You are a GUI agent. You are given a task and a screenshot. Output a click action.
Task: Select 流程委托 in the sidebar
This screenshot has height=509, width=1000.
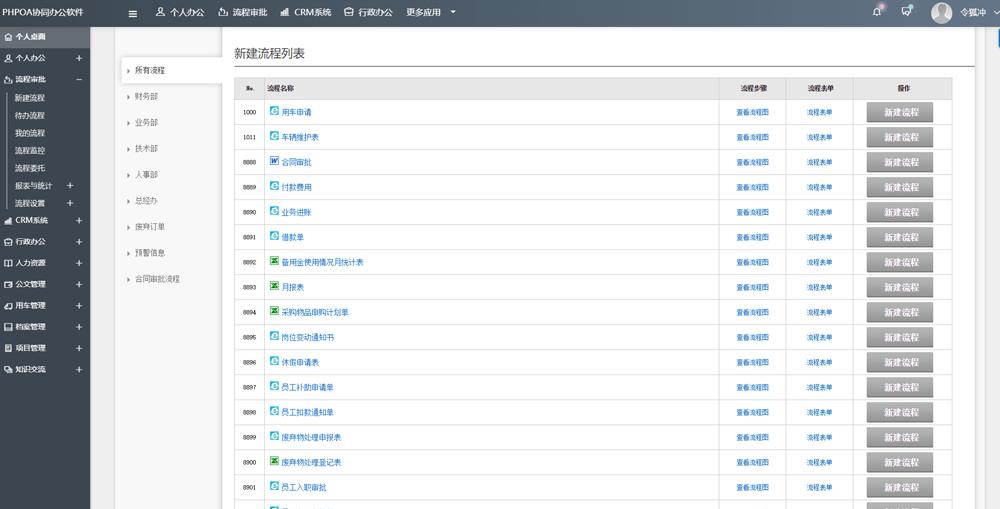(x=30, y=168)
